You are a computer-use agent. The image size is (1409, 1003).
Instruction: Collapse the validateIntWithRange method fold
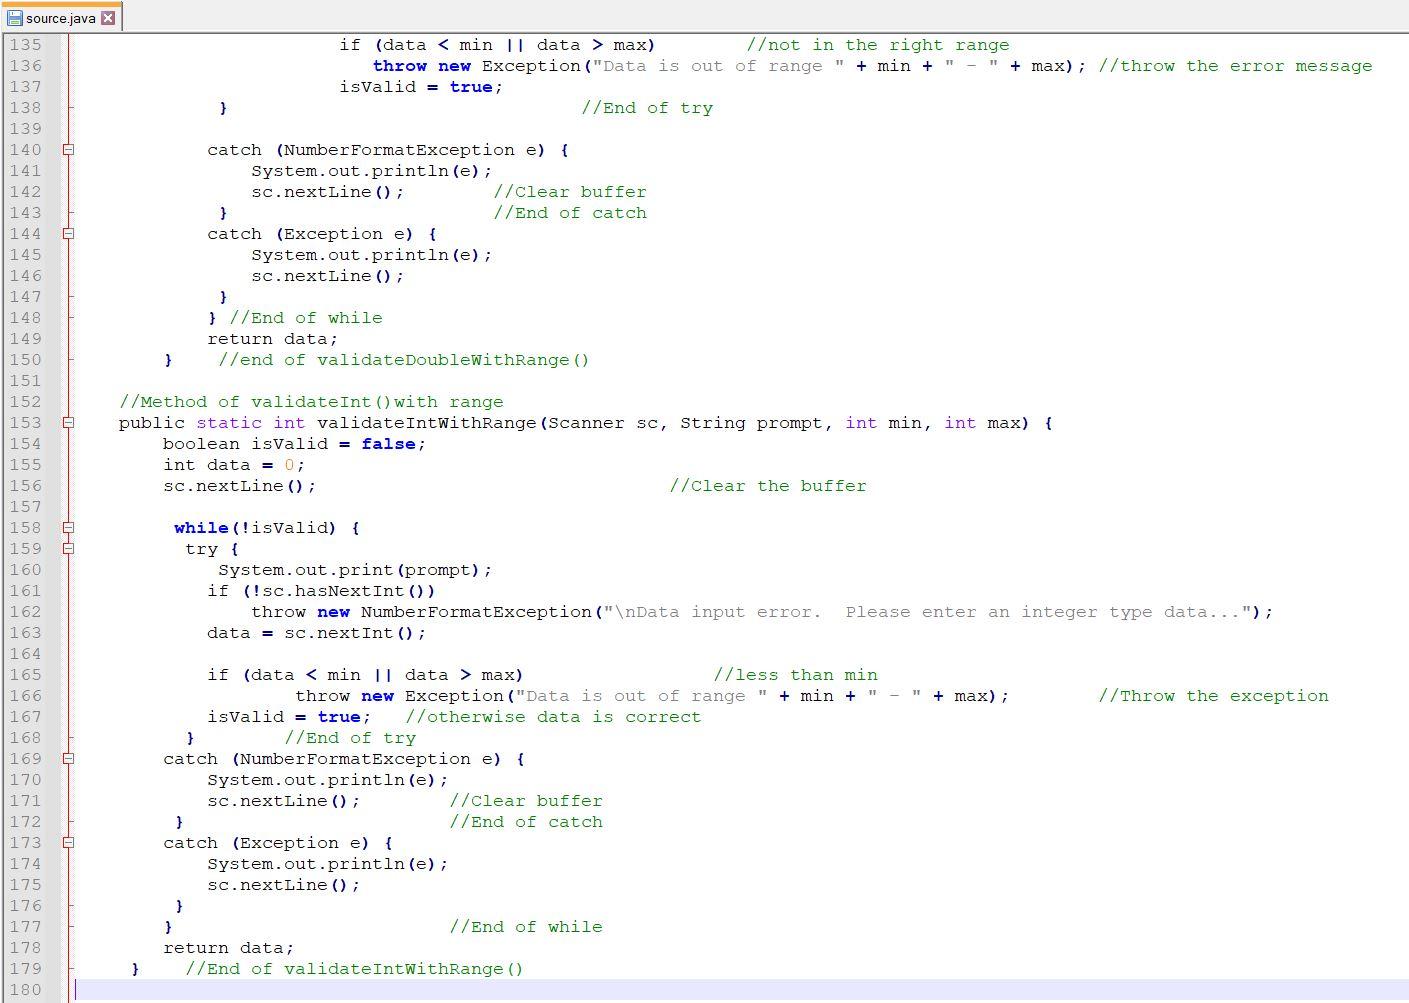click(x=66, y=422)
